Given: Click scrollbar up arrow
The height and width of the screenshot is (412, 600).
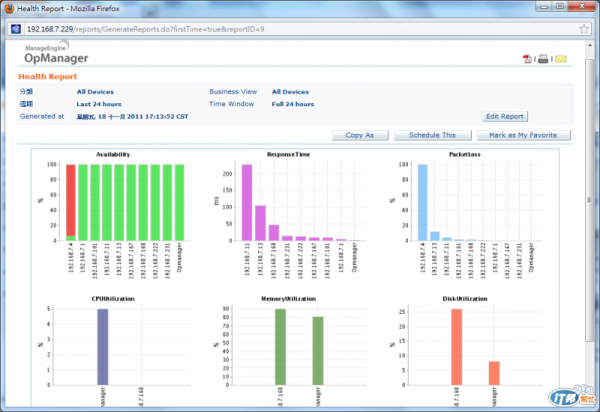Looking at the screenshot, I should [x=590, y=46].
